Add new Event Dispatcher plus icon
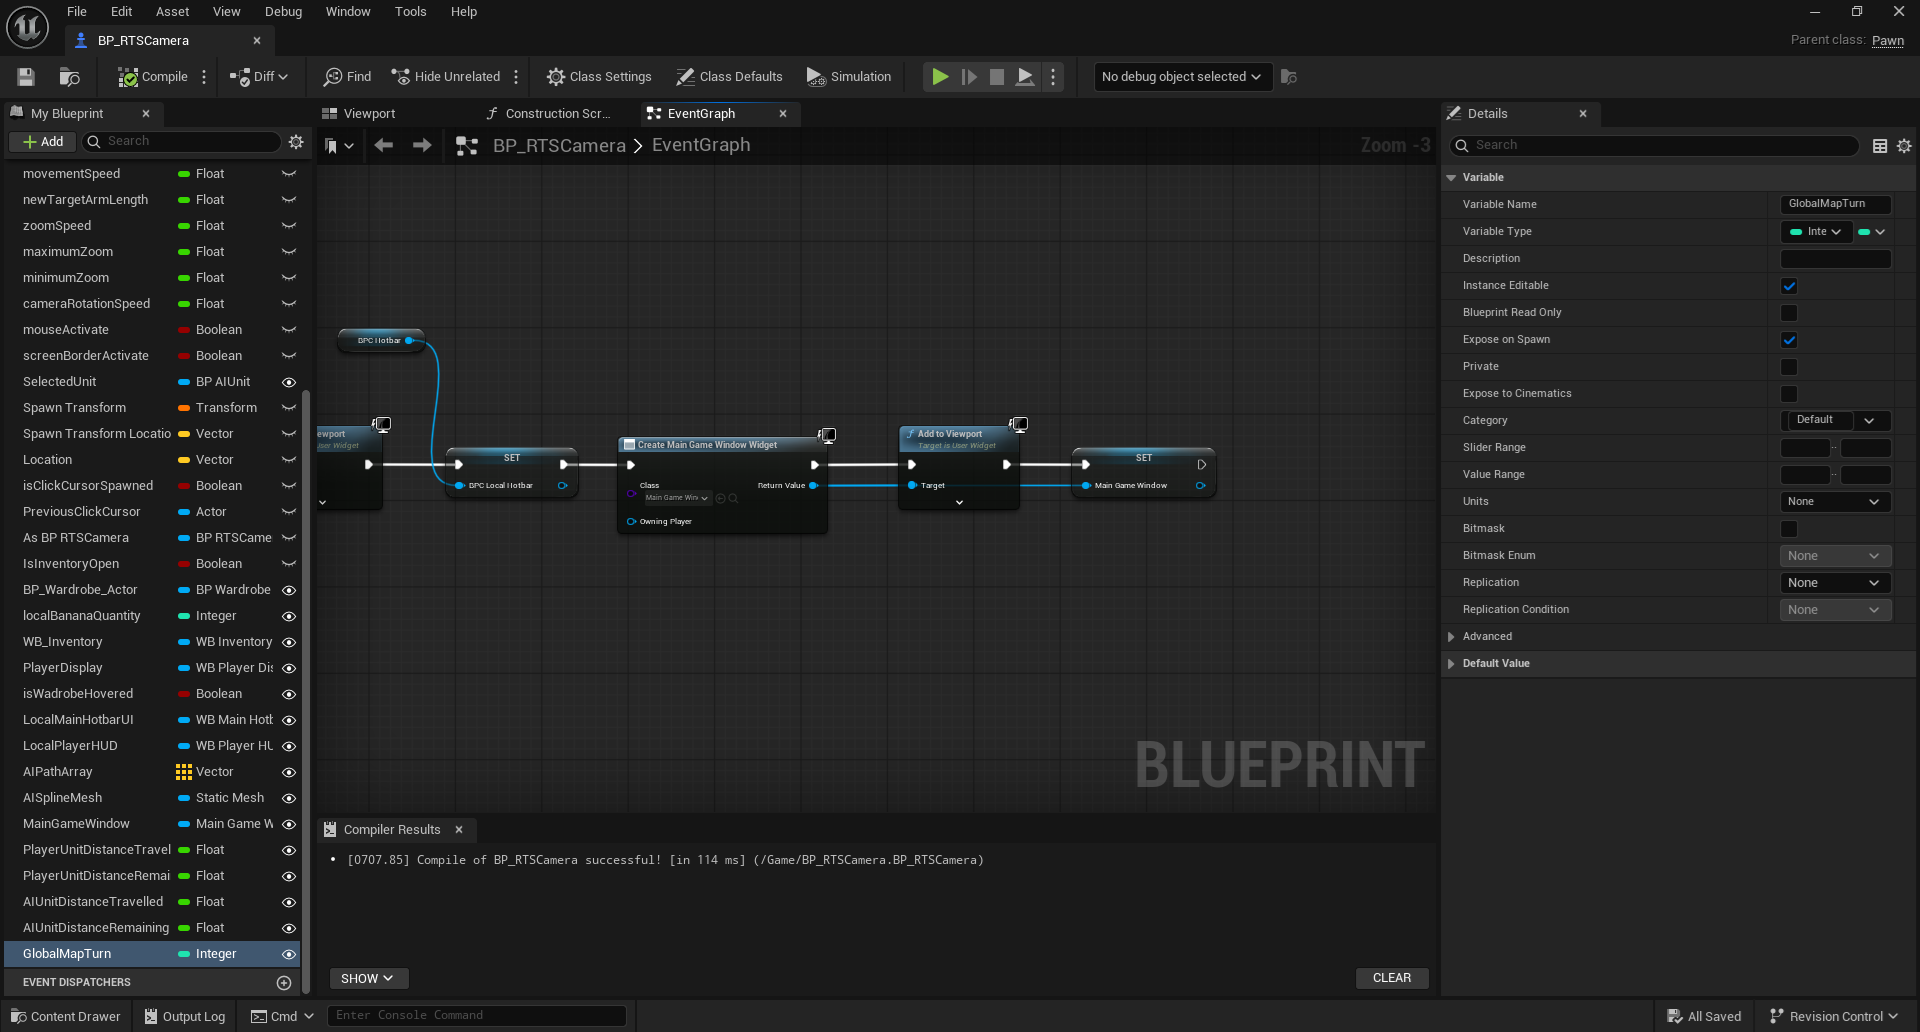Viewport: 1920px width, 1032px height. pyautogui.click(x=284, y=983)
